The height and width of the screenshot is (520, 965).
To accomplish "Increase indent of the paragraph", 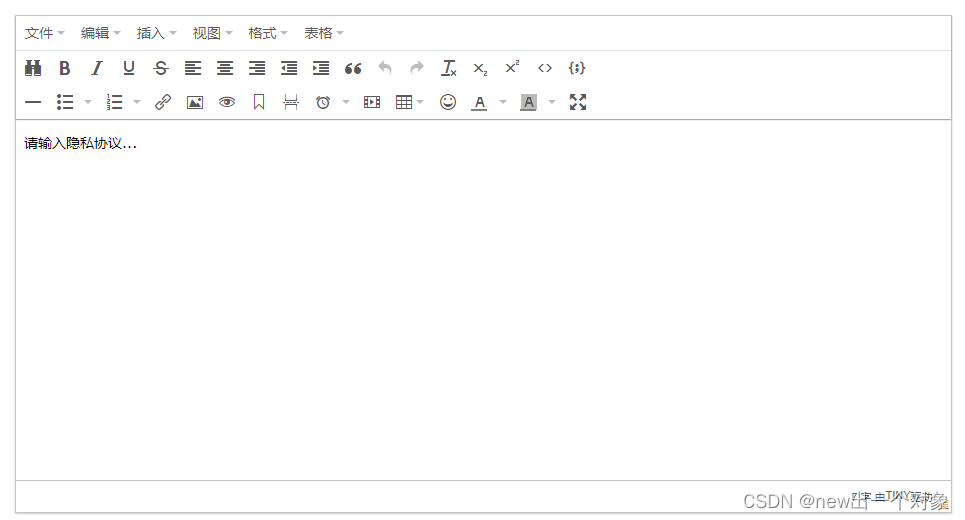I will coord(321,68).
